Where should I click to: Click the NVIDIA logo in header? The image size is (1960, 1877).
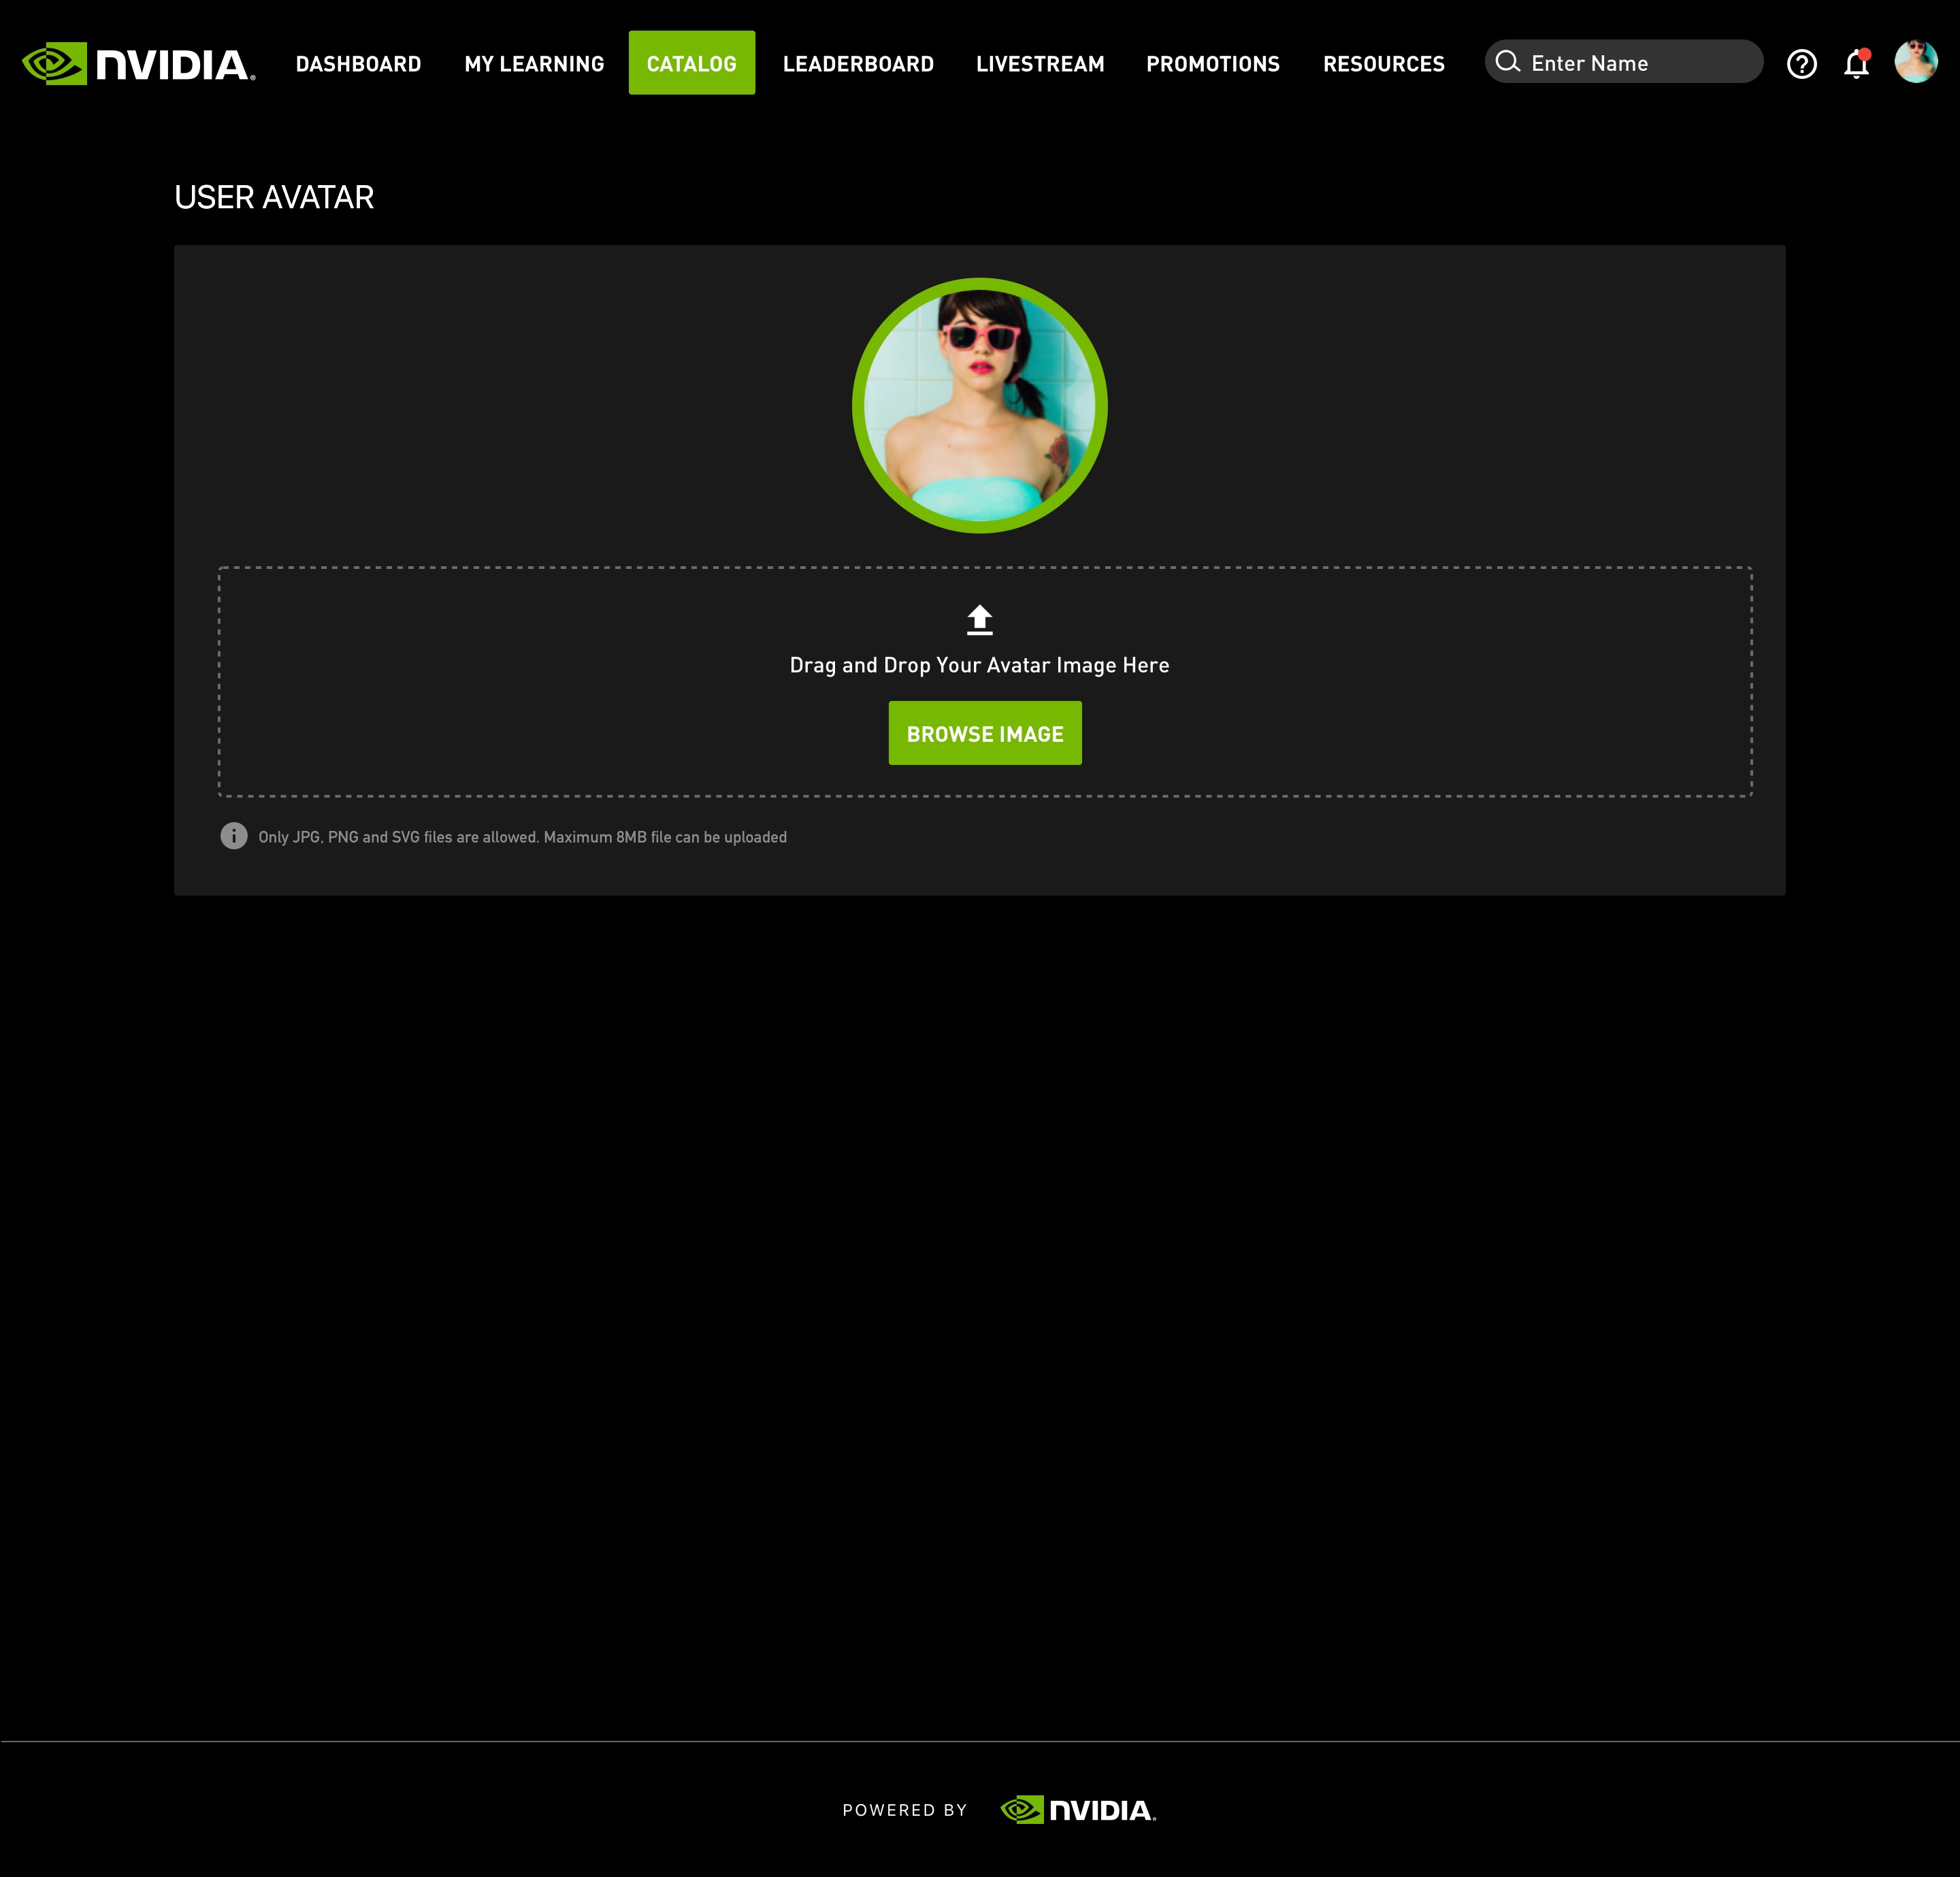[x=139, y=64]
